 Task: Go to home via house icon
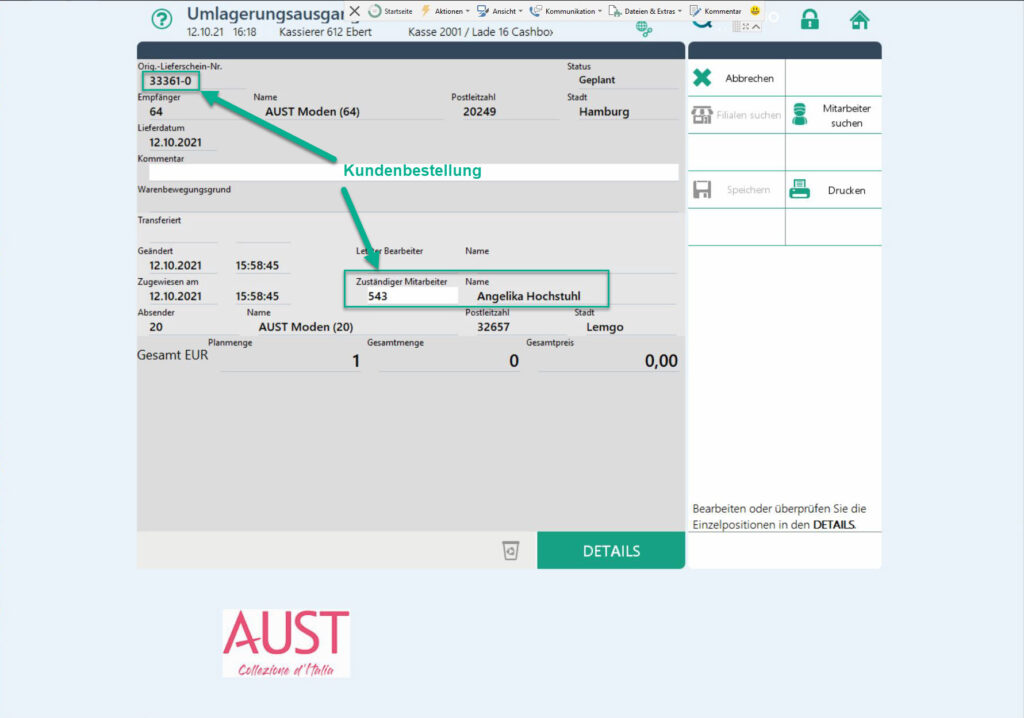(x=859, y=20)
